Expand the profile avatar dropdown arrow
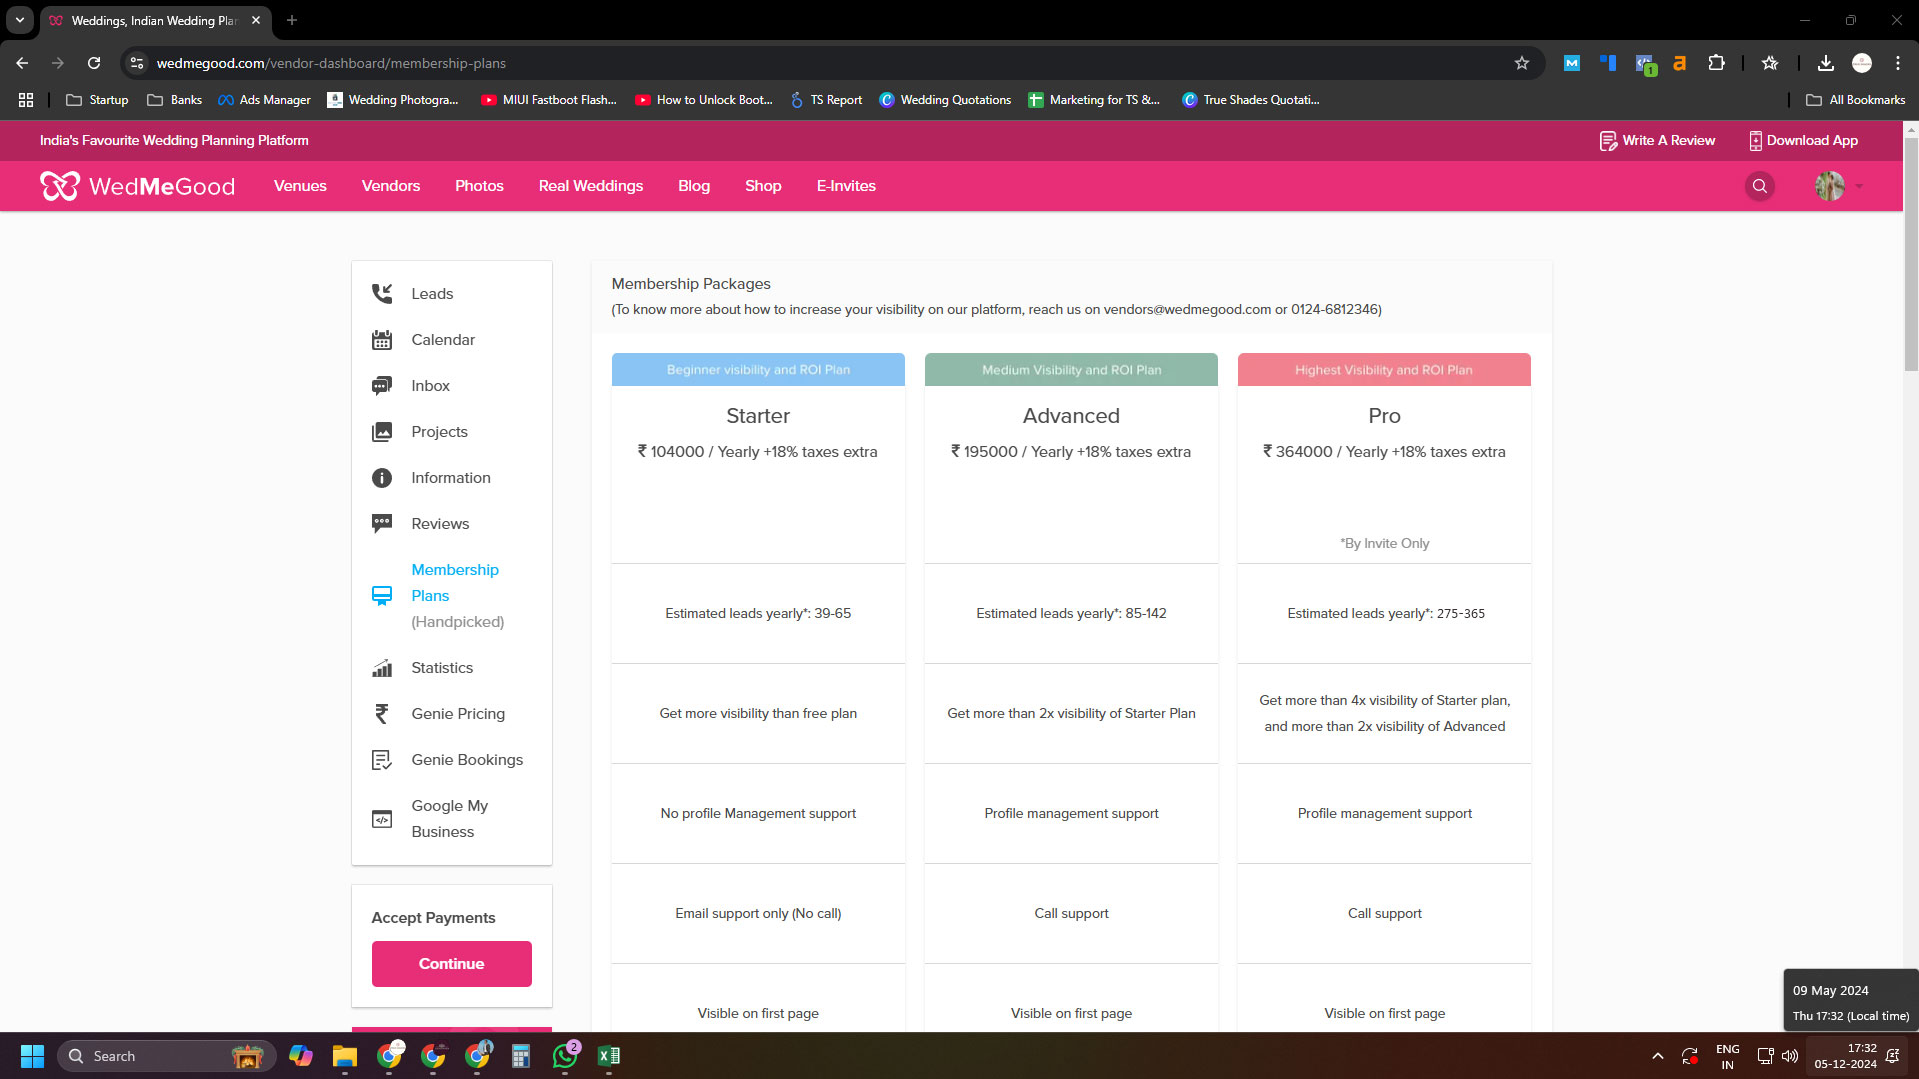 coord(1859,186)
